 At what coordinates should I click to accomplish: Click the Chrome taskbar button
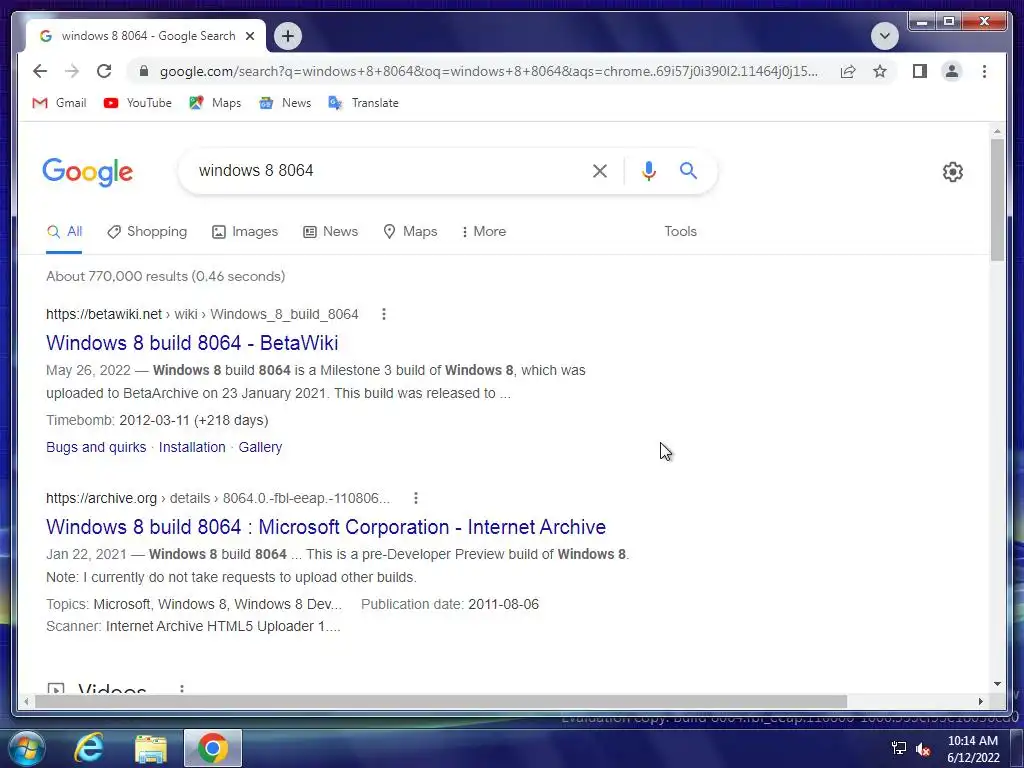click(212, 748)
